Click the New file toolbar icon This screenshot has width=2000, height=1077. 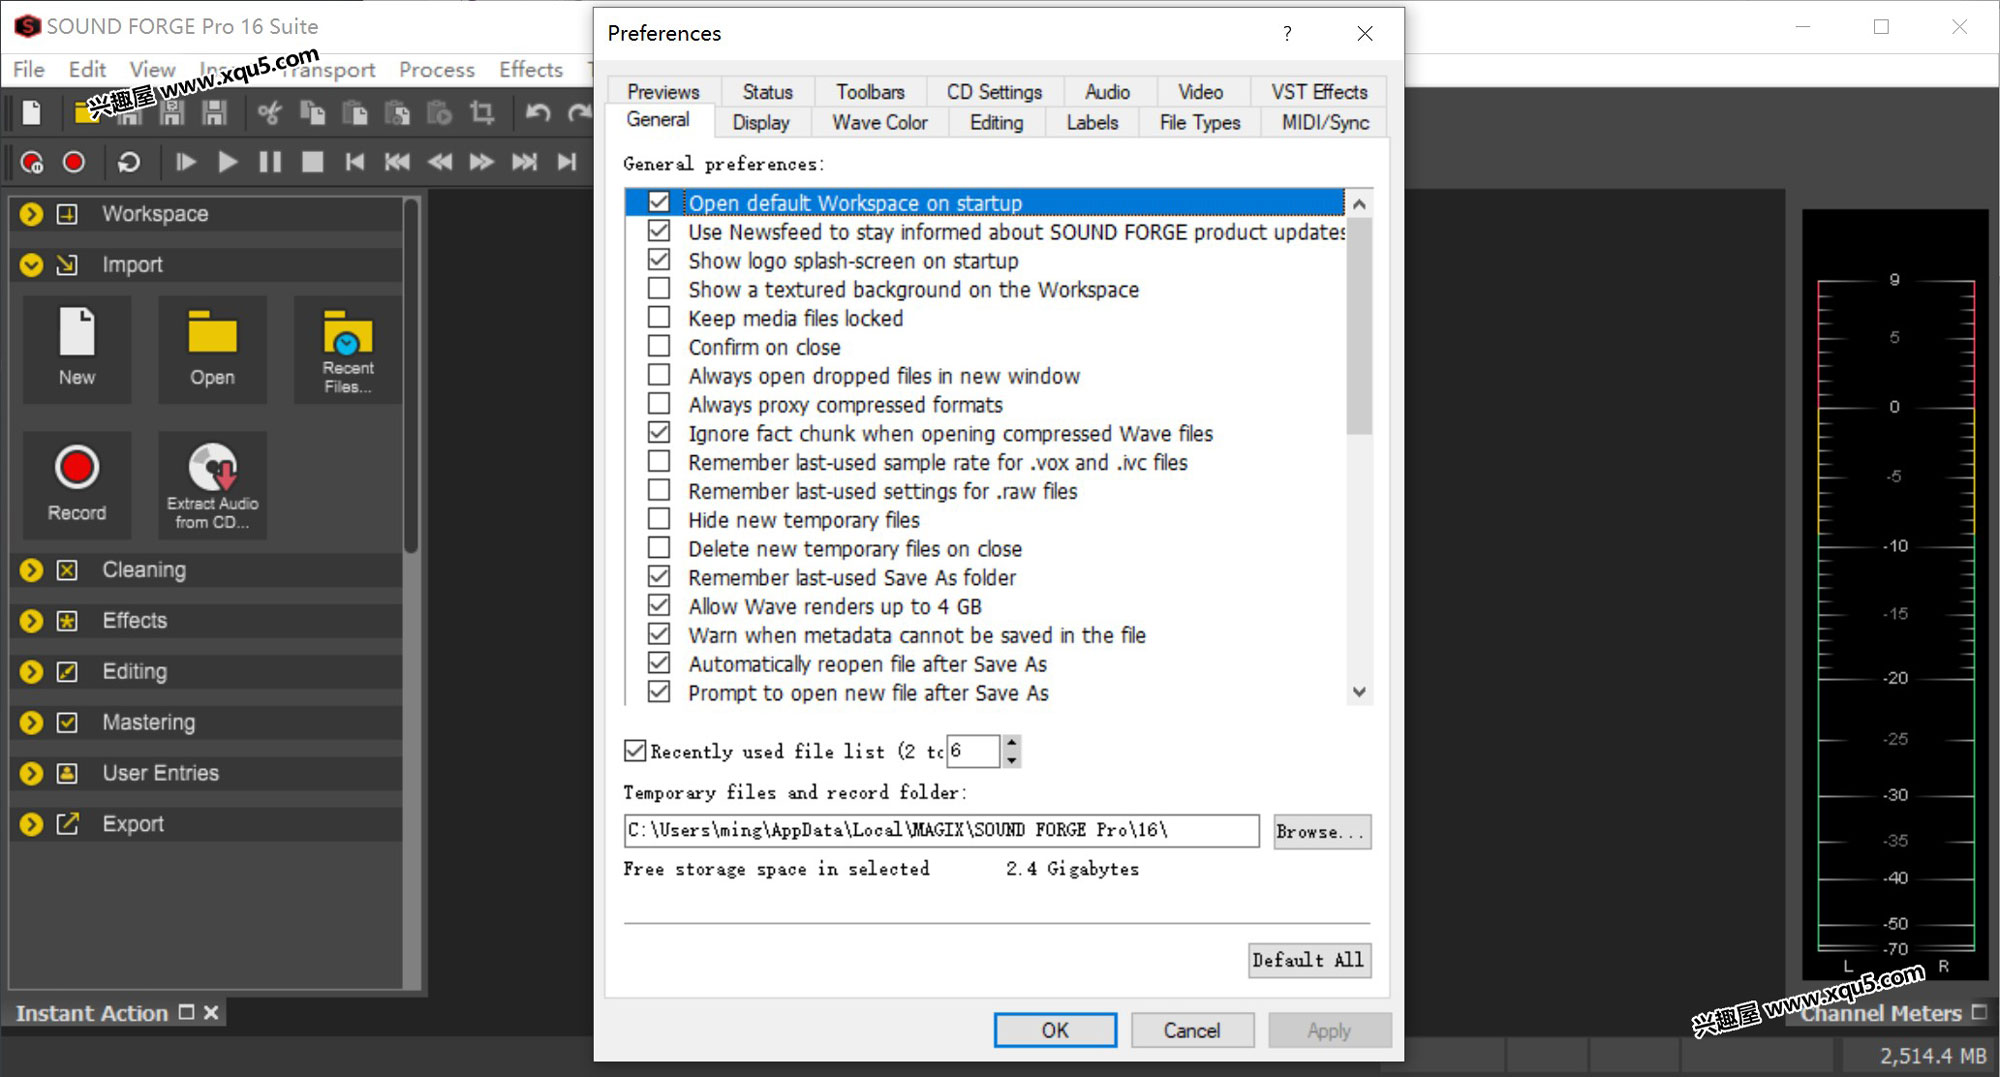32,113
